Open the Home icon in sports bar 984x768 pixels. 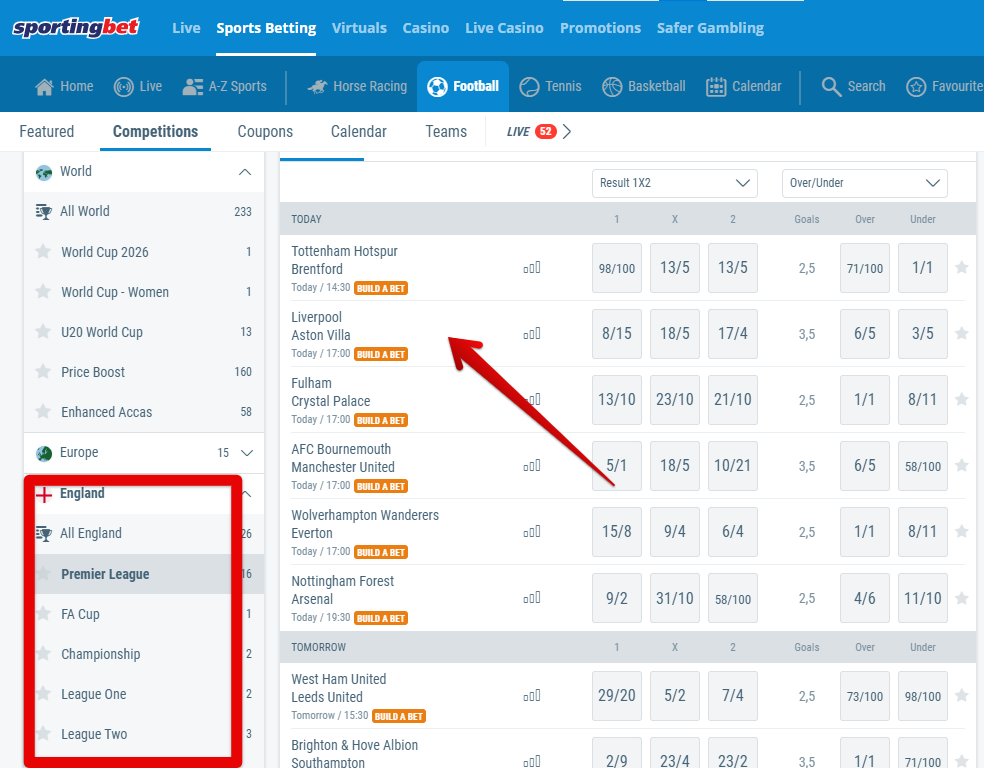44,87
